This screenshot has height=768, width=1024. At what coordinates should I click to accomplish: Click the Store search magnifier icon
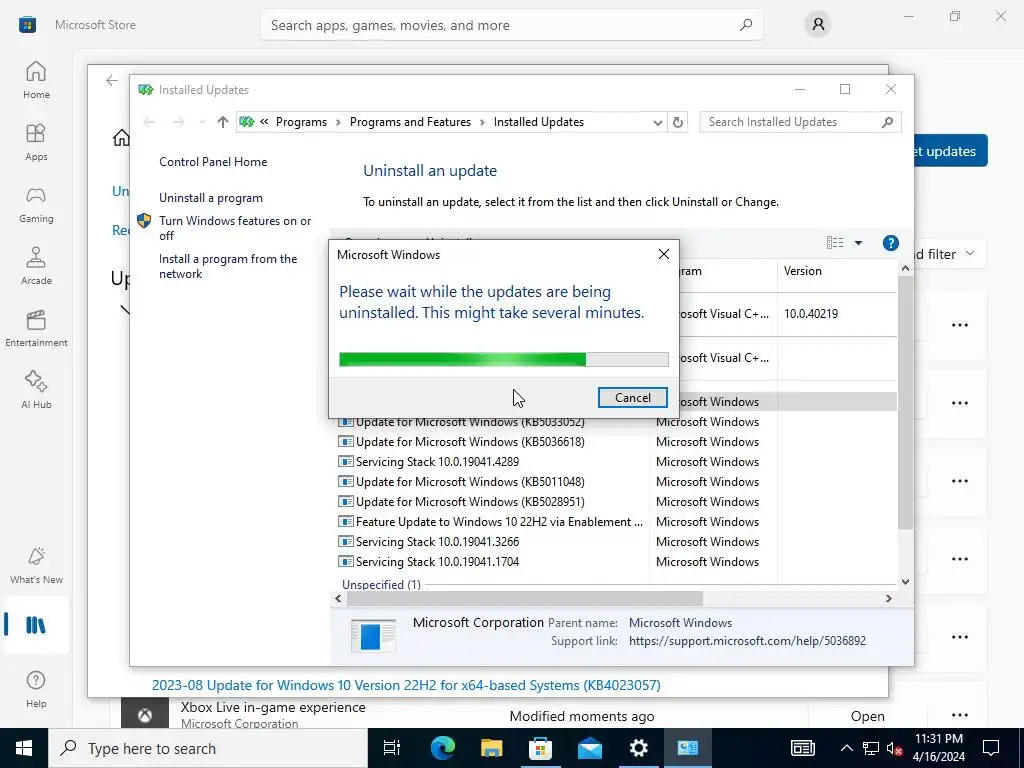746,25
